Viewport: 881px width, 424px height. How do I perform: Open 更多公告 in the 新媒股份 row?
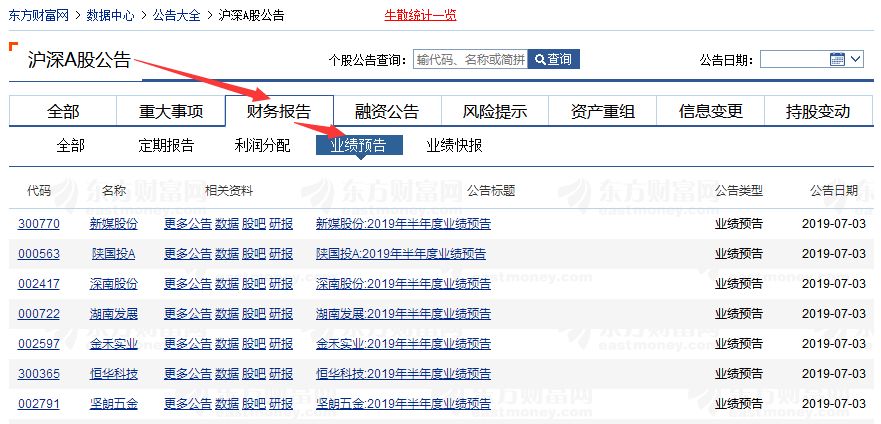[x=188, y=224]
